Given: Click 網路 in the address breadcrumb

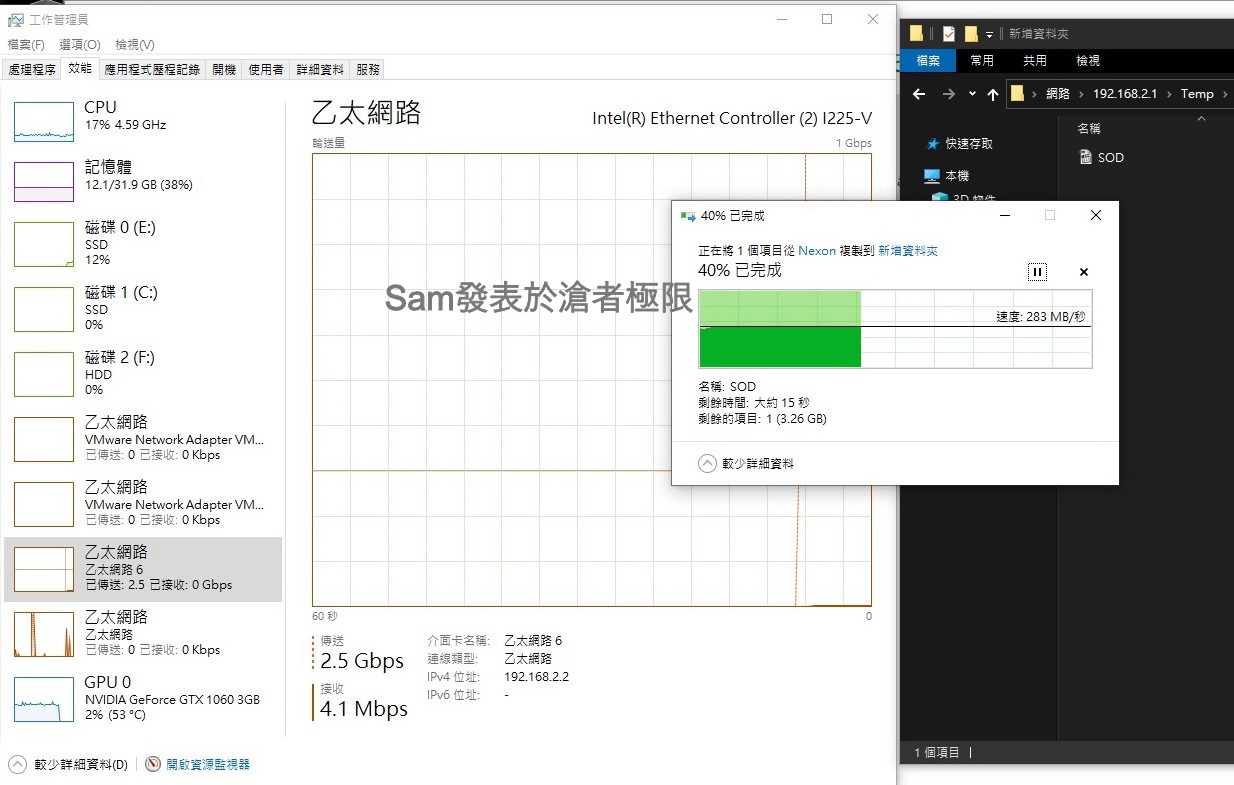Looking at the screenshot, I should point(1058,94).
